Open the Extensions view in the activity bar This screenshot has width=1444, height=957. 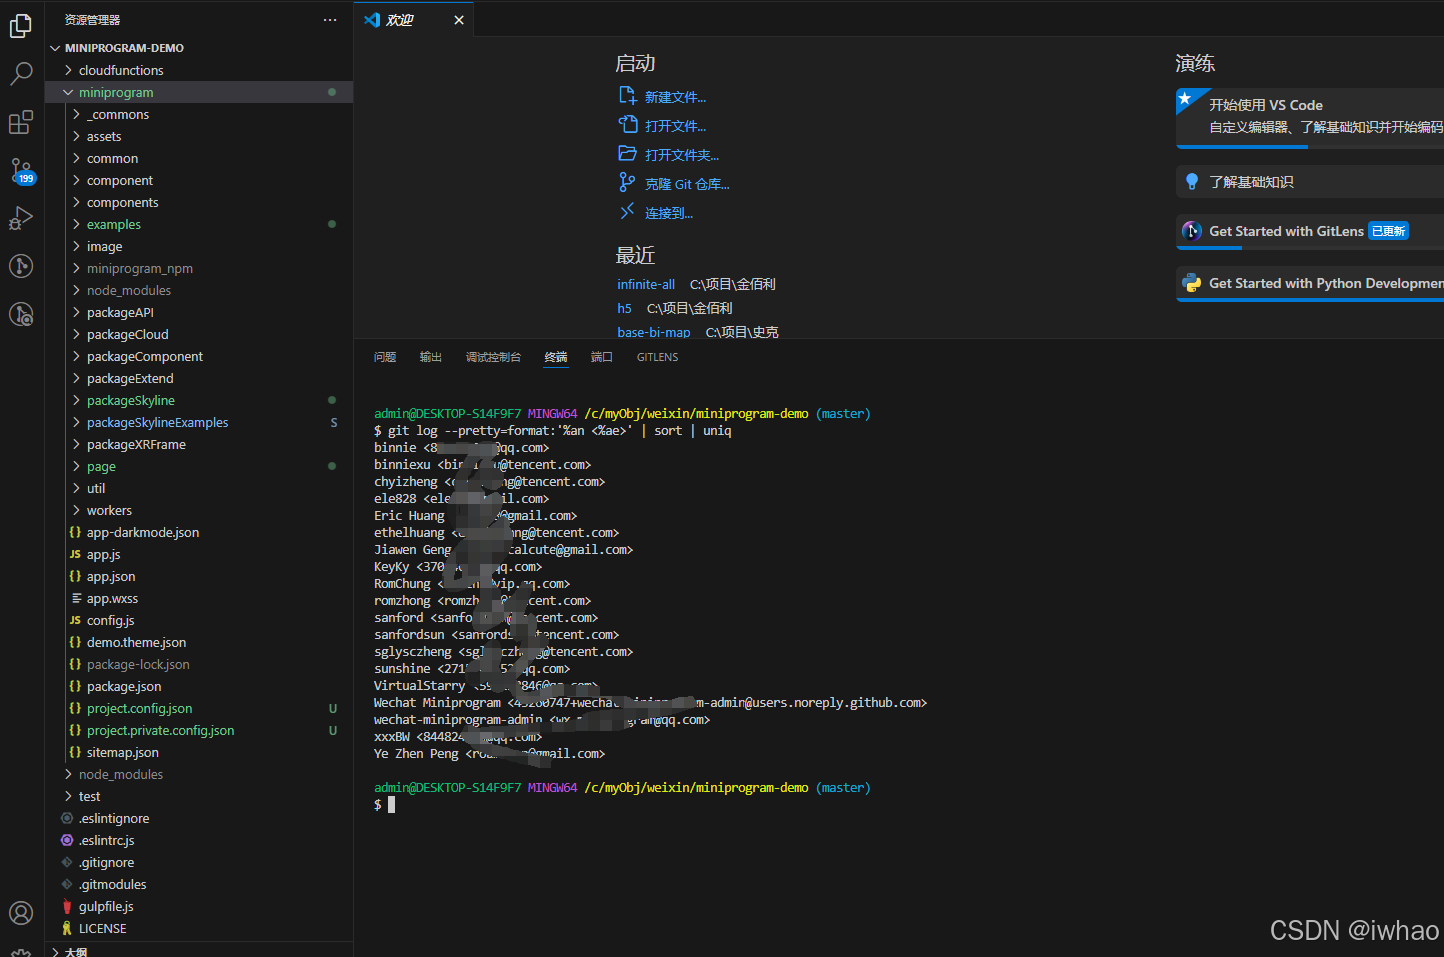21,122
